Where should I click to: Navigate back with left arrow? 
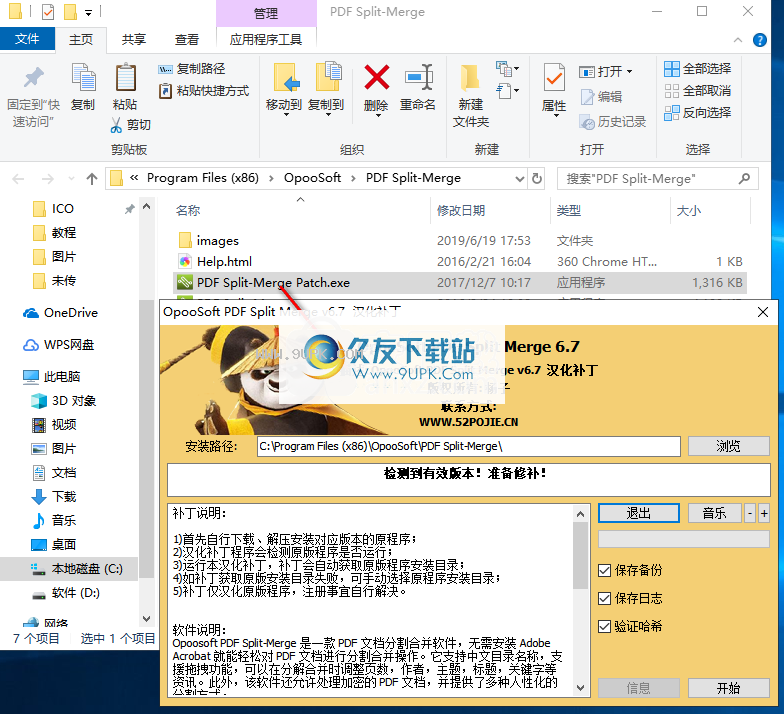tap(18, 178)
